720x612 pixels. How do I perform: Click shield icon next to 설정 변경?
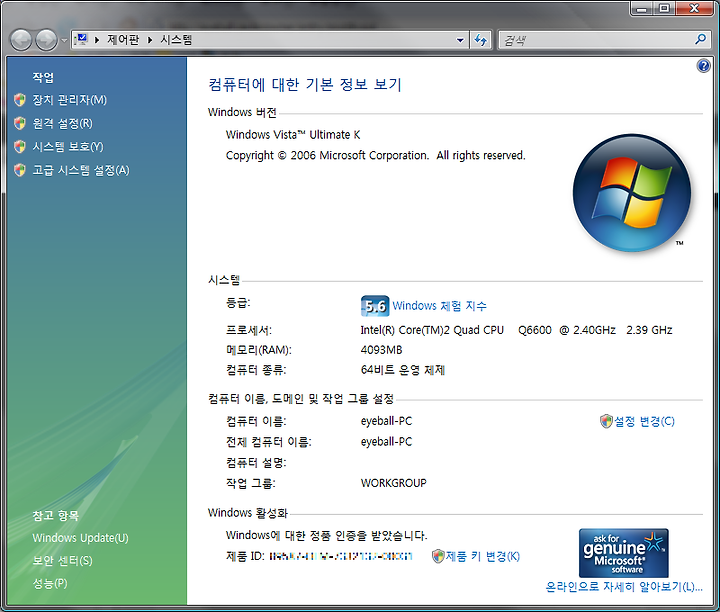[606, 421]
